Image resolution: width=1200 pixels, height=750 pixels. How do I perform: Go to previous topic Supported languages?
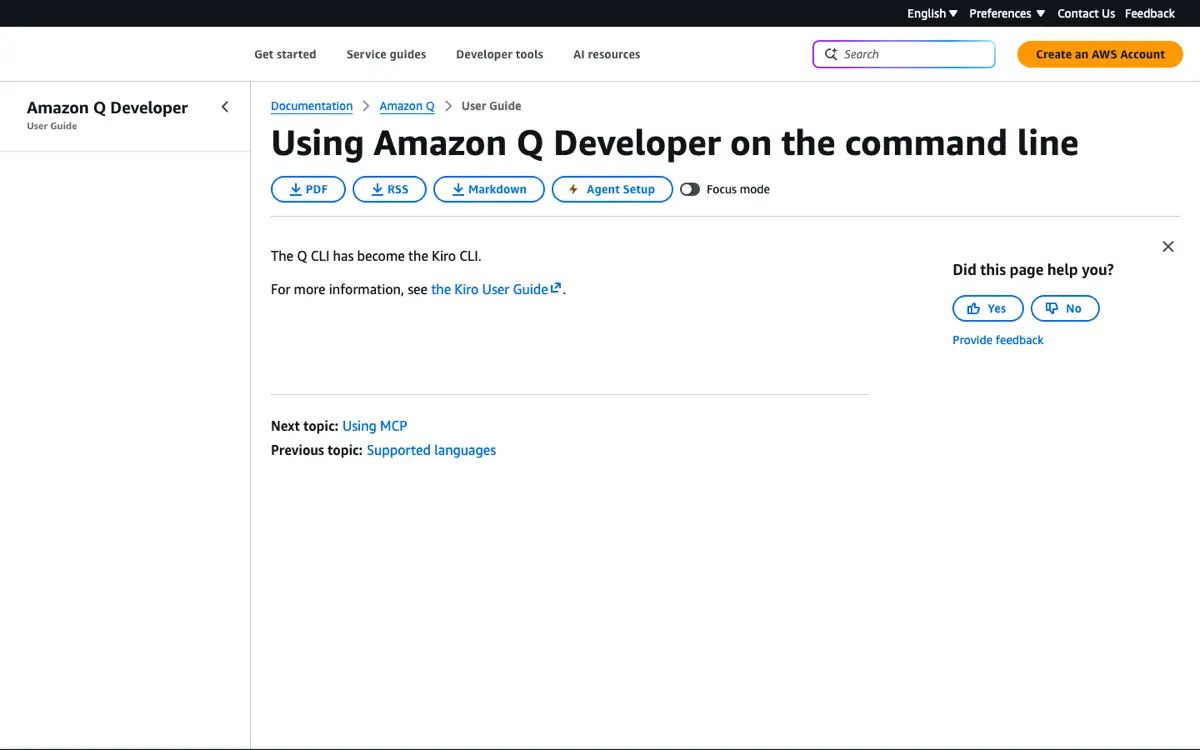click(x=431, y=450)
